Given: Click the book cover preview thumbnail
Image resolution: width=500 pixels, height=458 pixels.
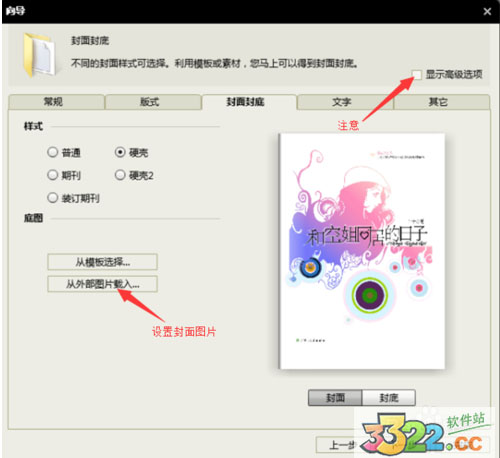Looking at the screenshot, I should click(362, 251).
